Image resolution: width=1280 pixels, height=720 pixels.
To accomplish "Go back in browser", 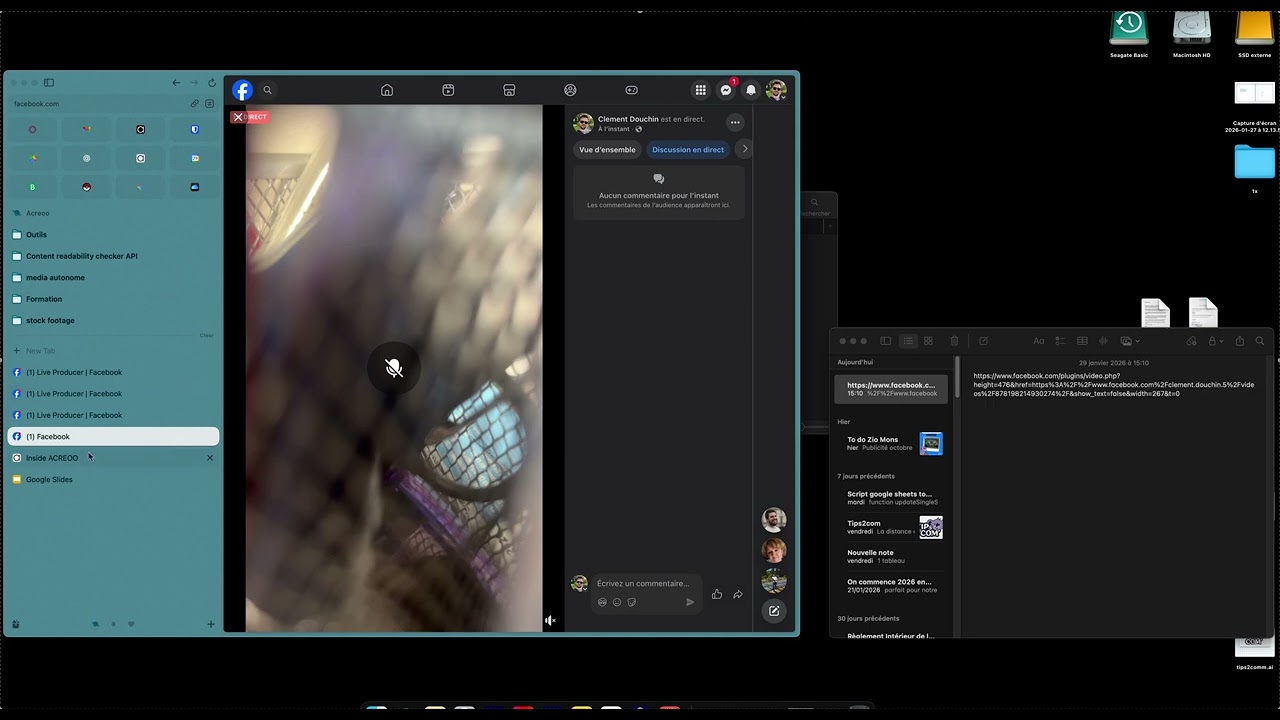I will (177, 83).
